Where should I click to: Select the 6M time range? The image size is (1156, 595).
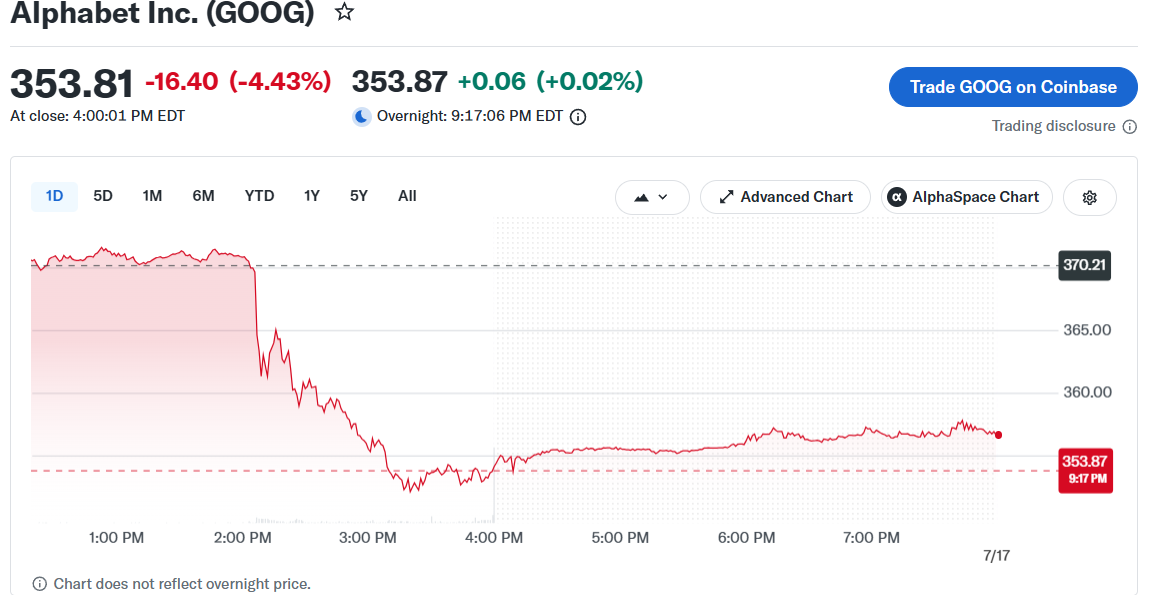[203, 196]
